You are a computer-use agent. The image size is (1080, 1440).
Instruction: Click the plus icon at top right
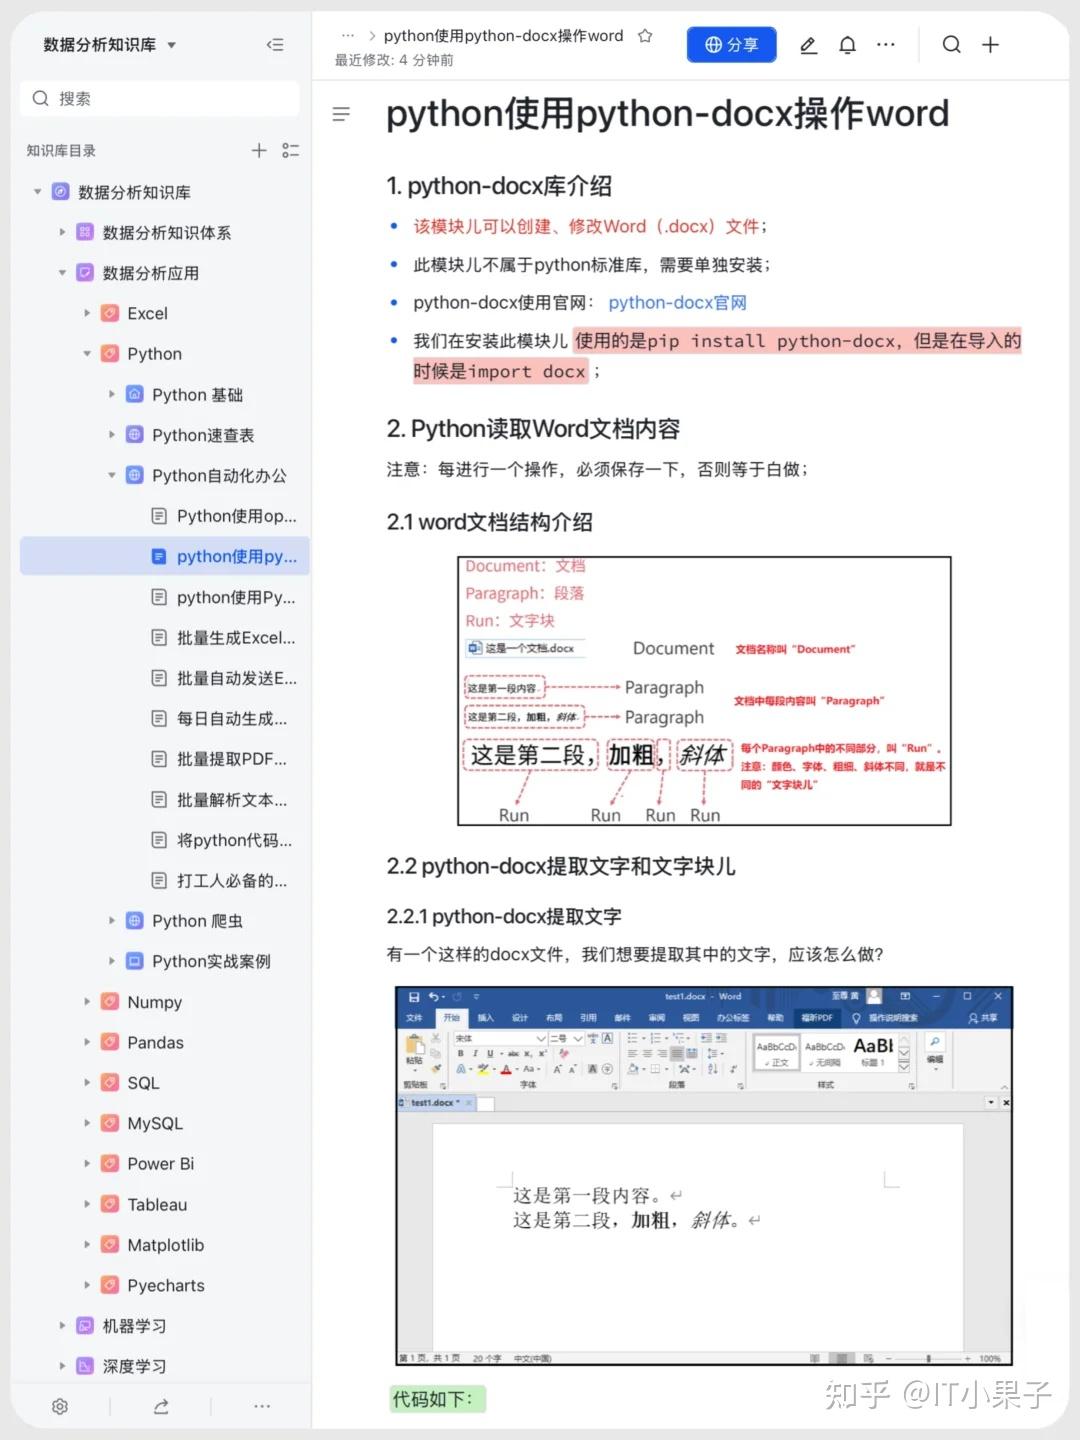(x=990, y=45)
